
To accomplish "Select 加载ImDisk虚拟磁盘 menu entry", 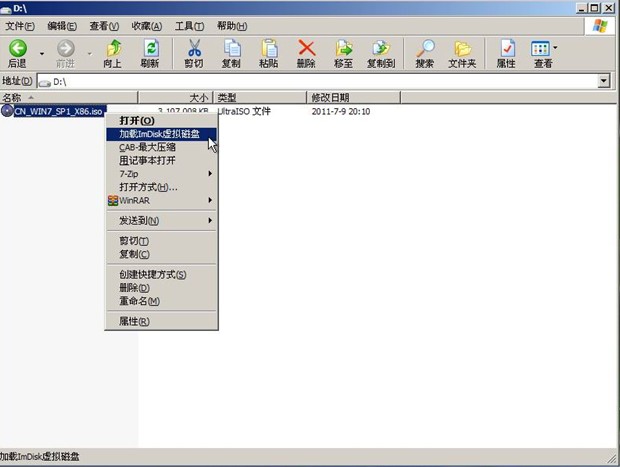I will point(161,134).
